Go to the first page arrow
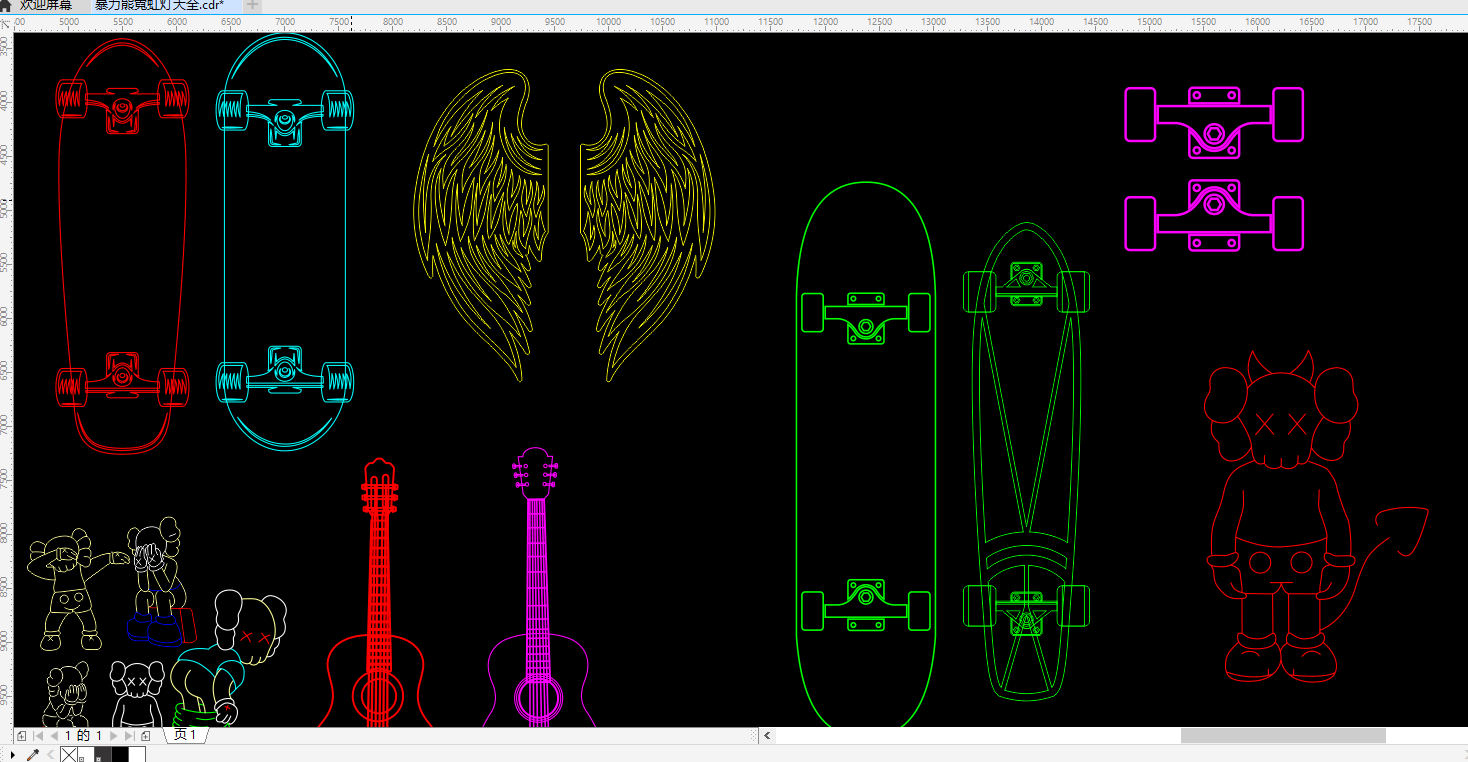1468x762 pixels. point(38,736)
